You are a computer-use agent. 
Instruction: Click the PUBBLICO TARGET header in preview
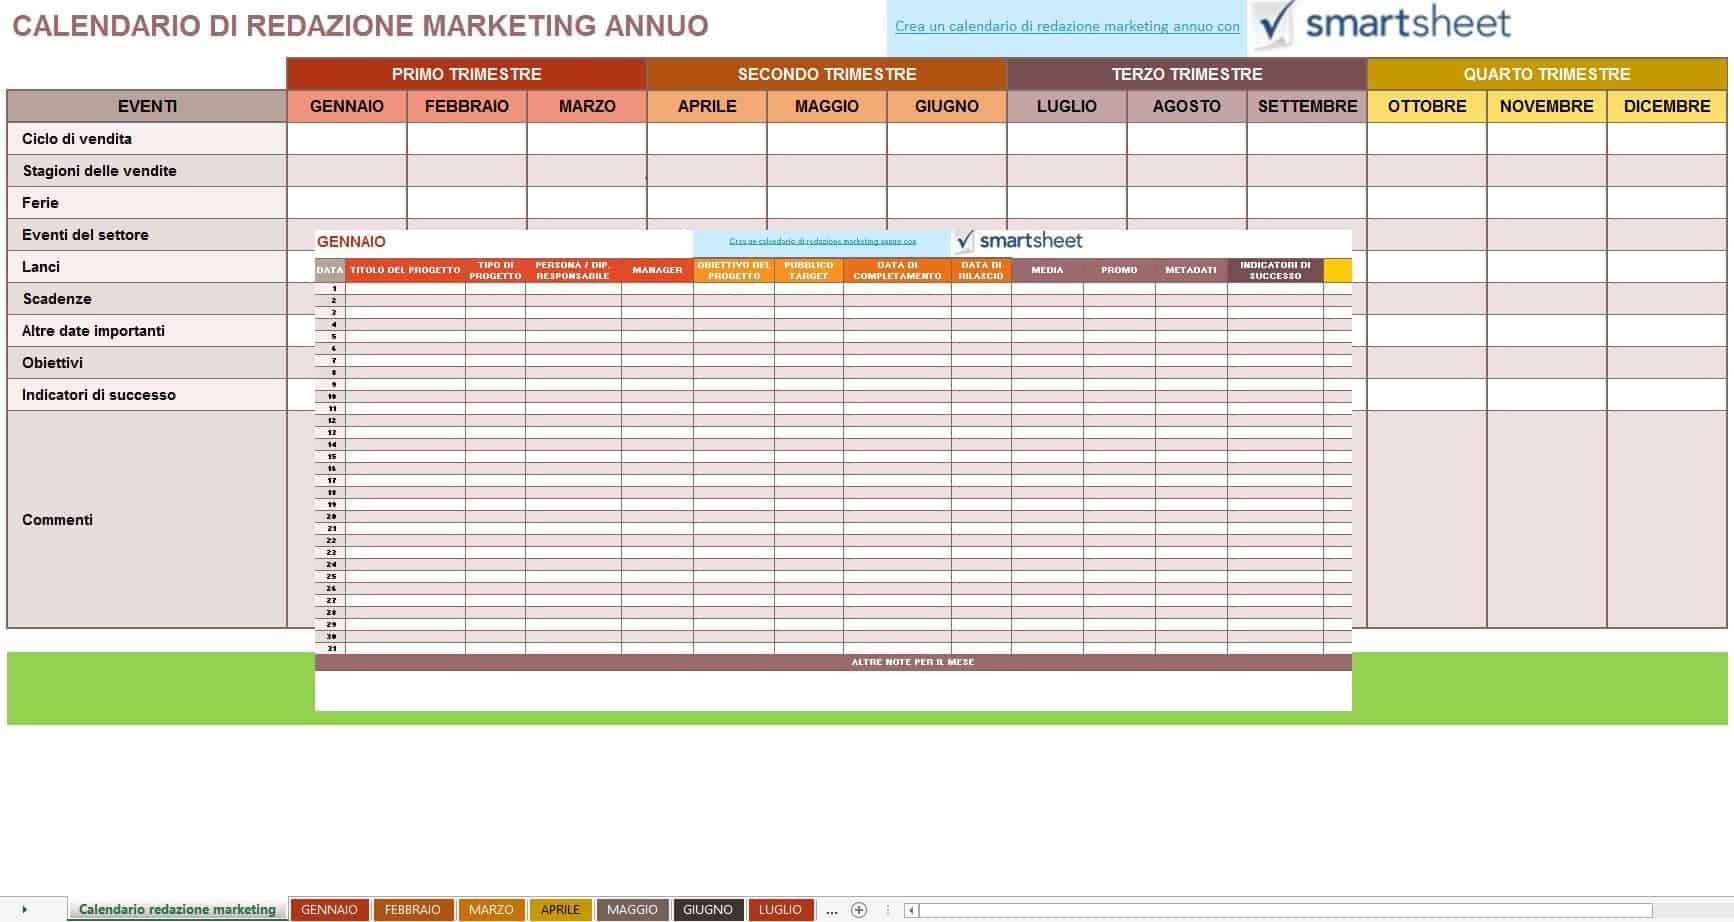point(808,270)
